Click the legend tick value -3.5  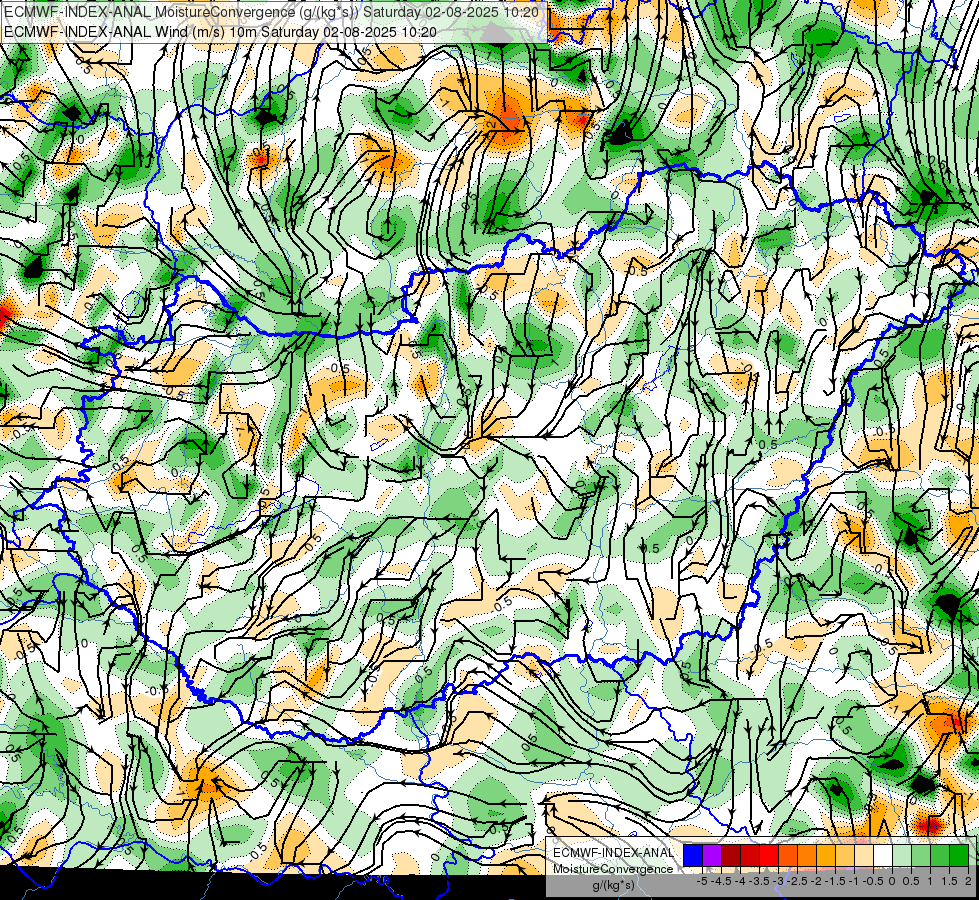click(x=759, y=881)
